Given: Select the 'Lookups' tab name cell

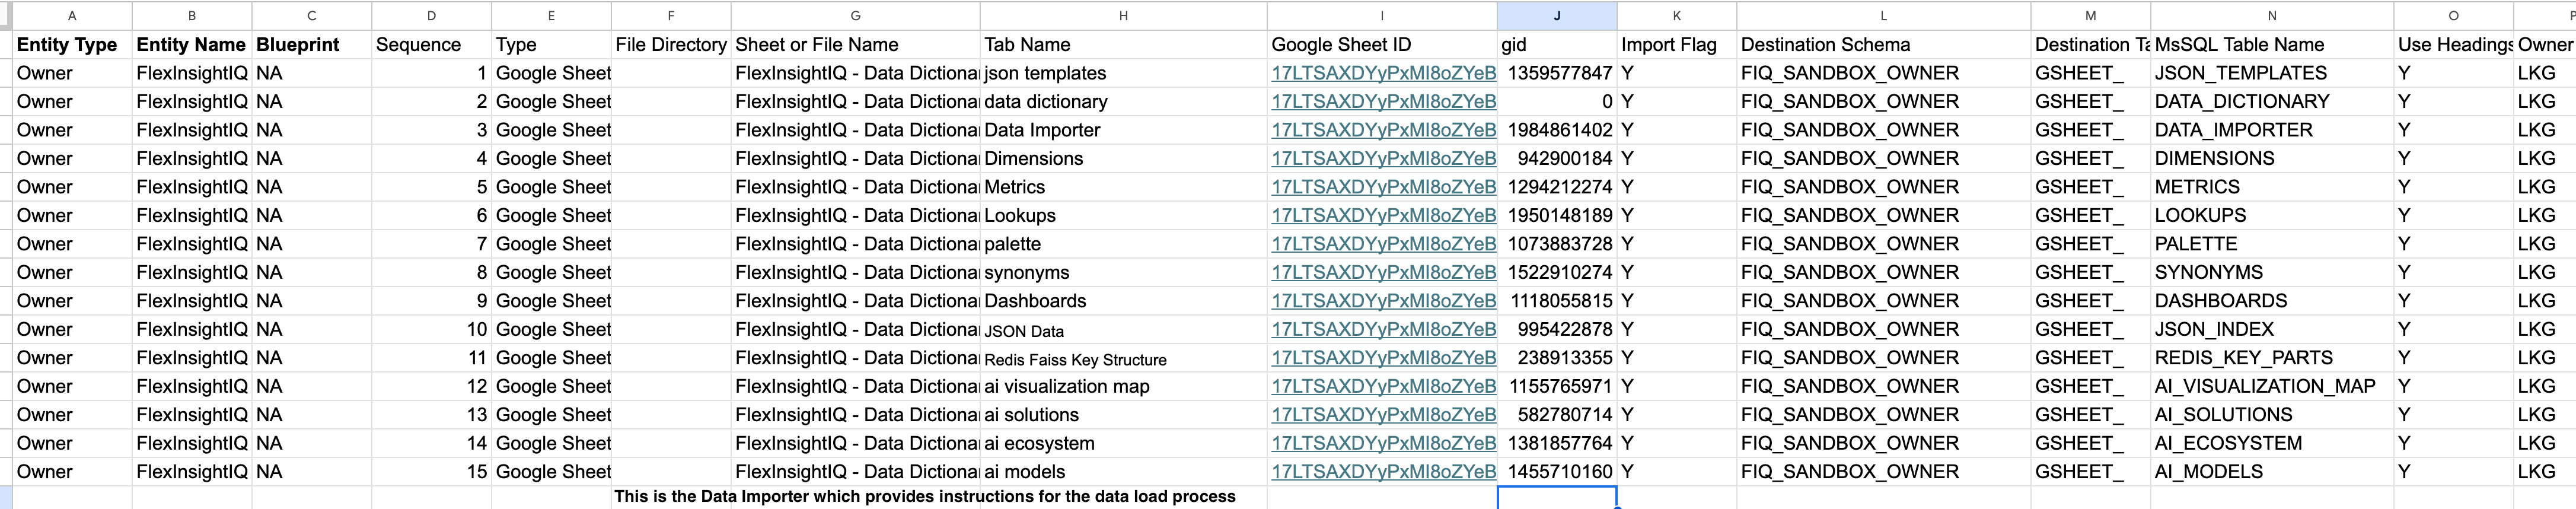Looking at the screenshot, I should coord(1124,215).
